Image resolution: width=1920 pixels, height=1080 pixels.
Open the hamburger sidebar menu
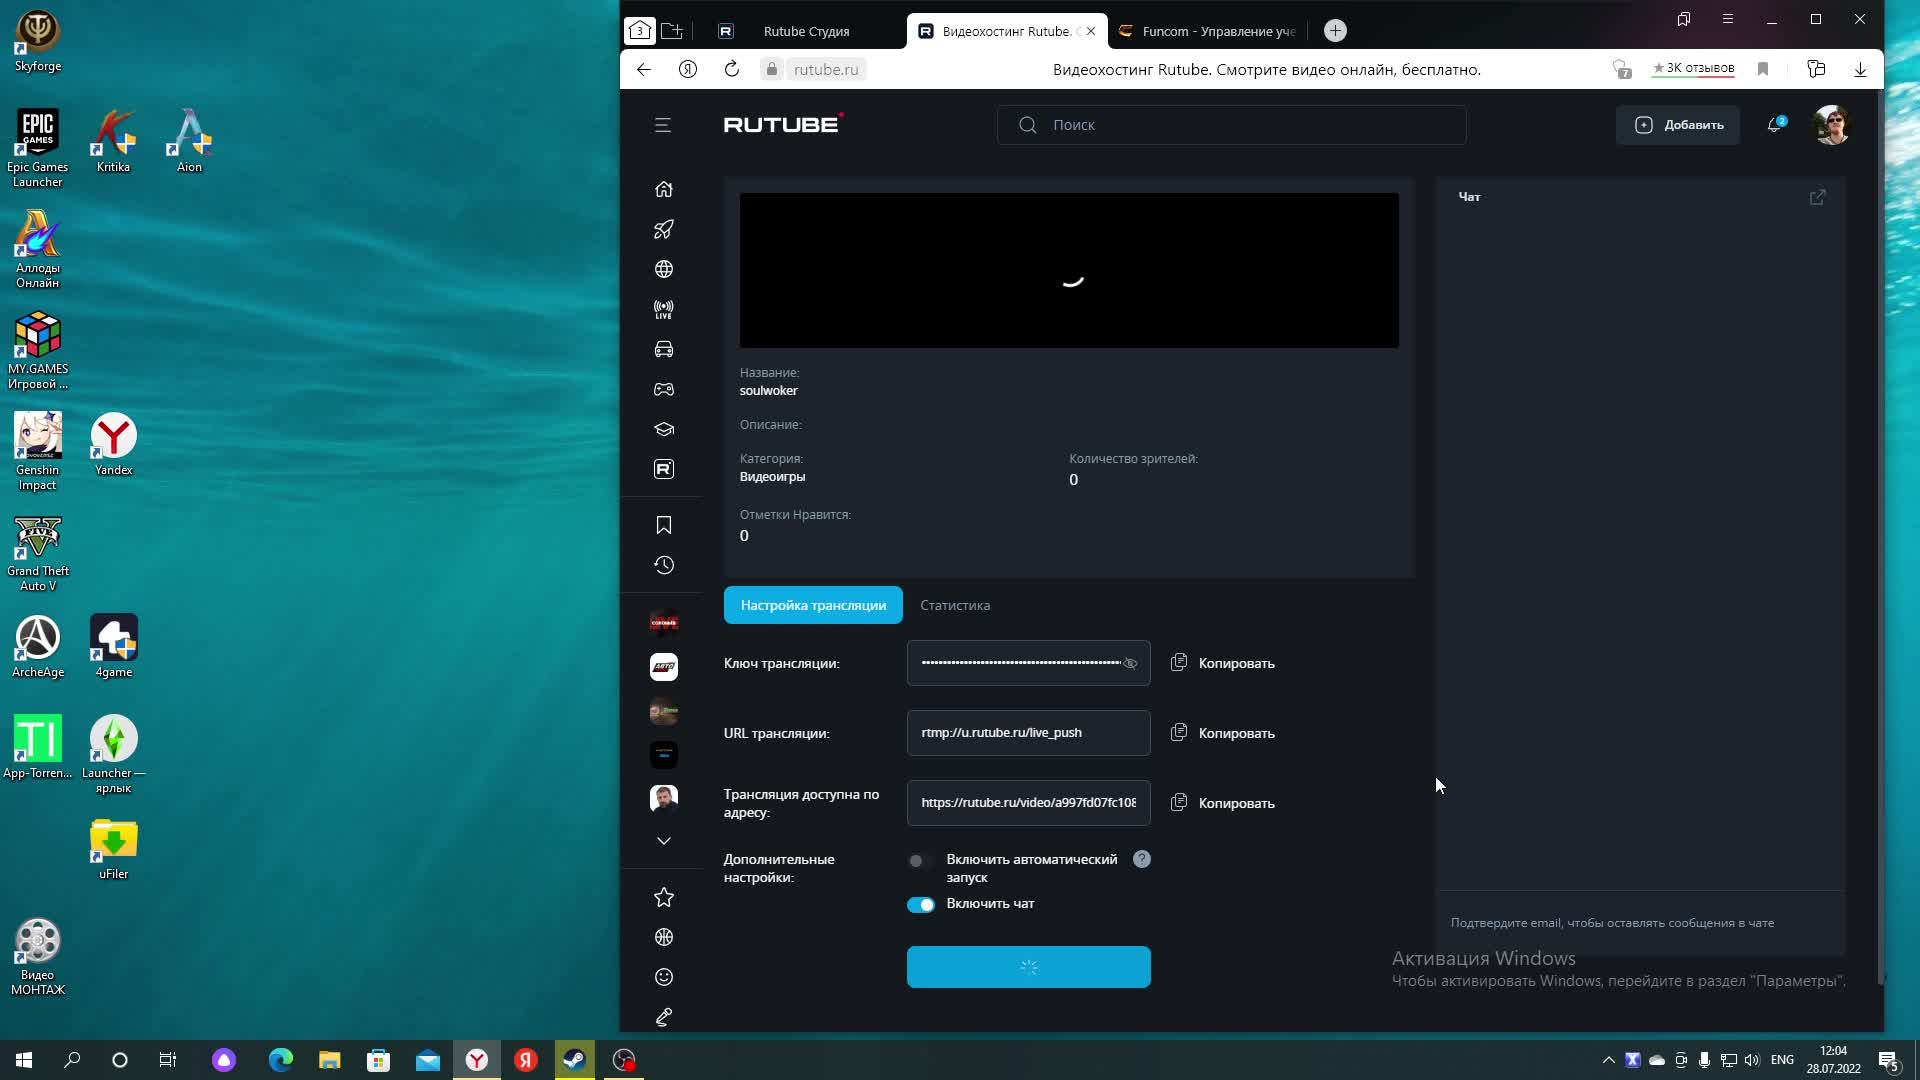coord(662,125)
